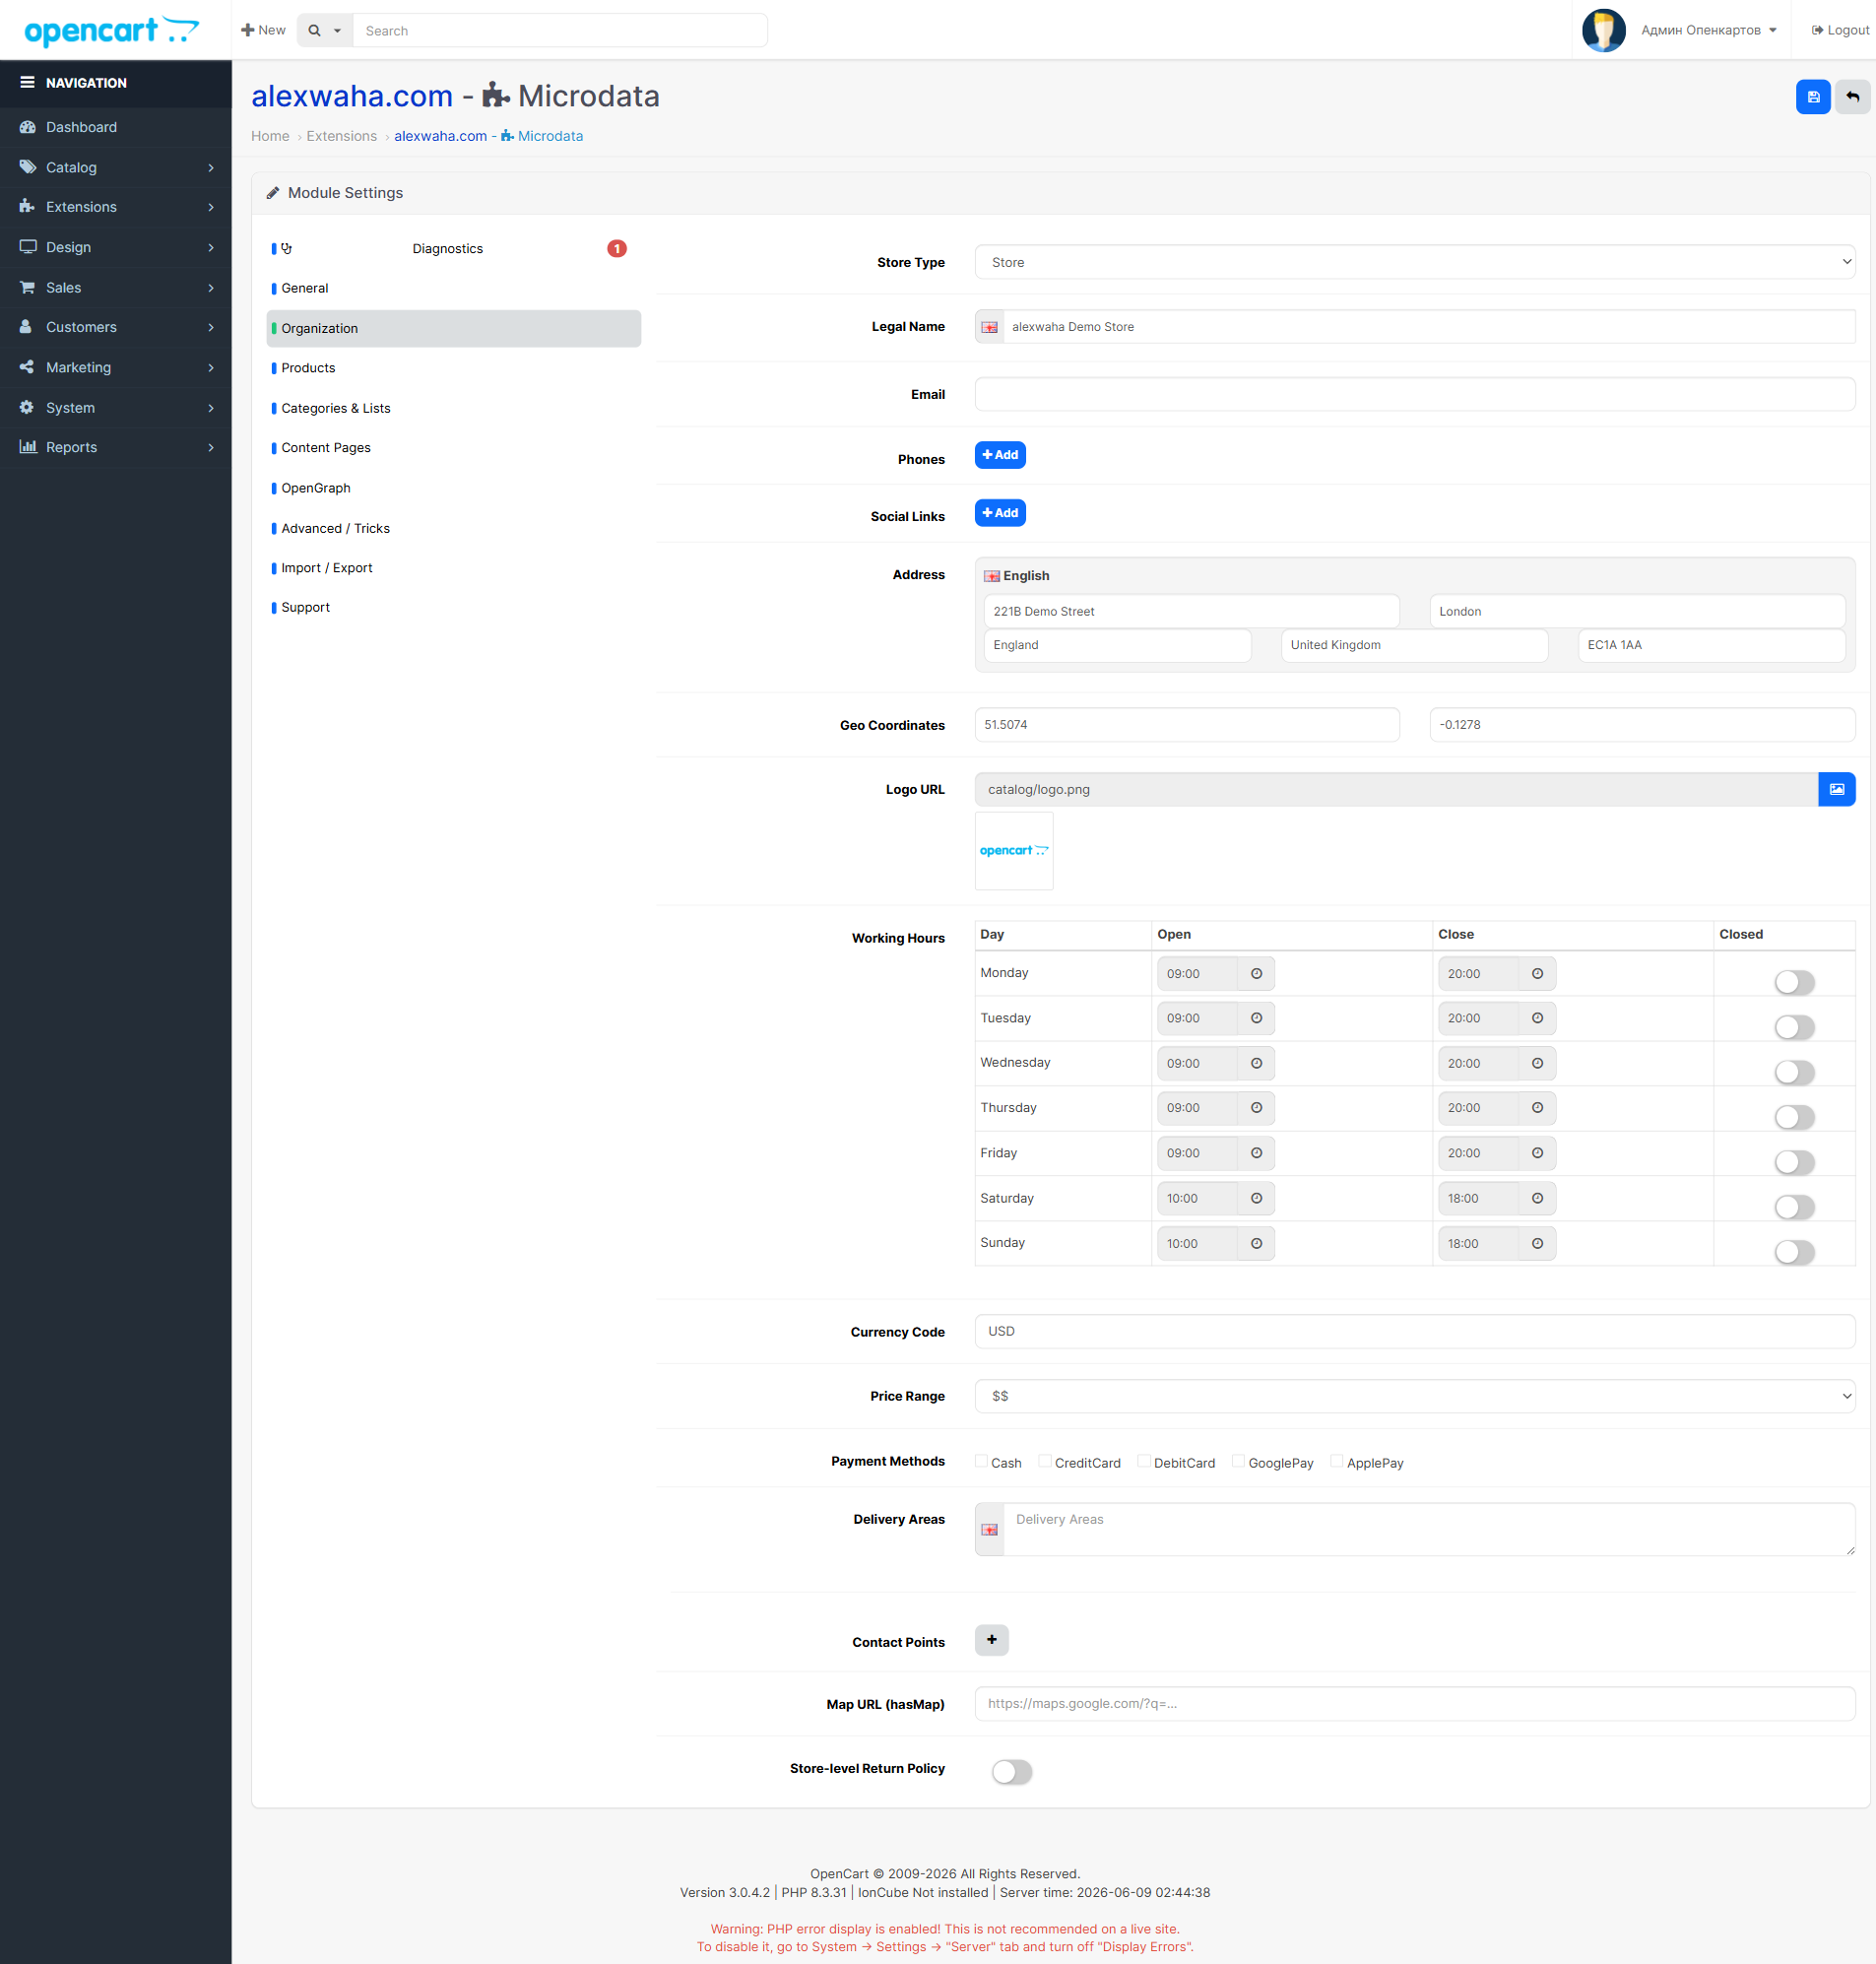Click the Diagnostics red notification badge
Viewport: 1876px width, 1964px height.
point(617,248)
